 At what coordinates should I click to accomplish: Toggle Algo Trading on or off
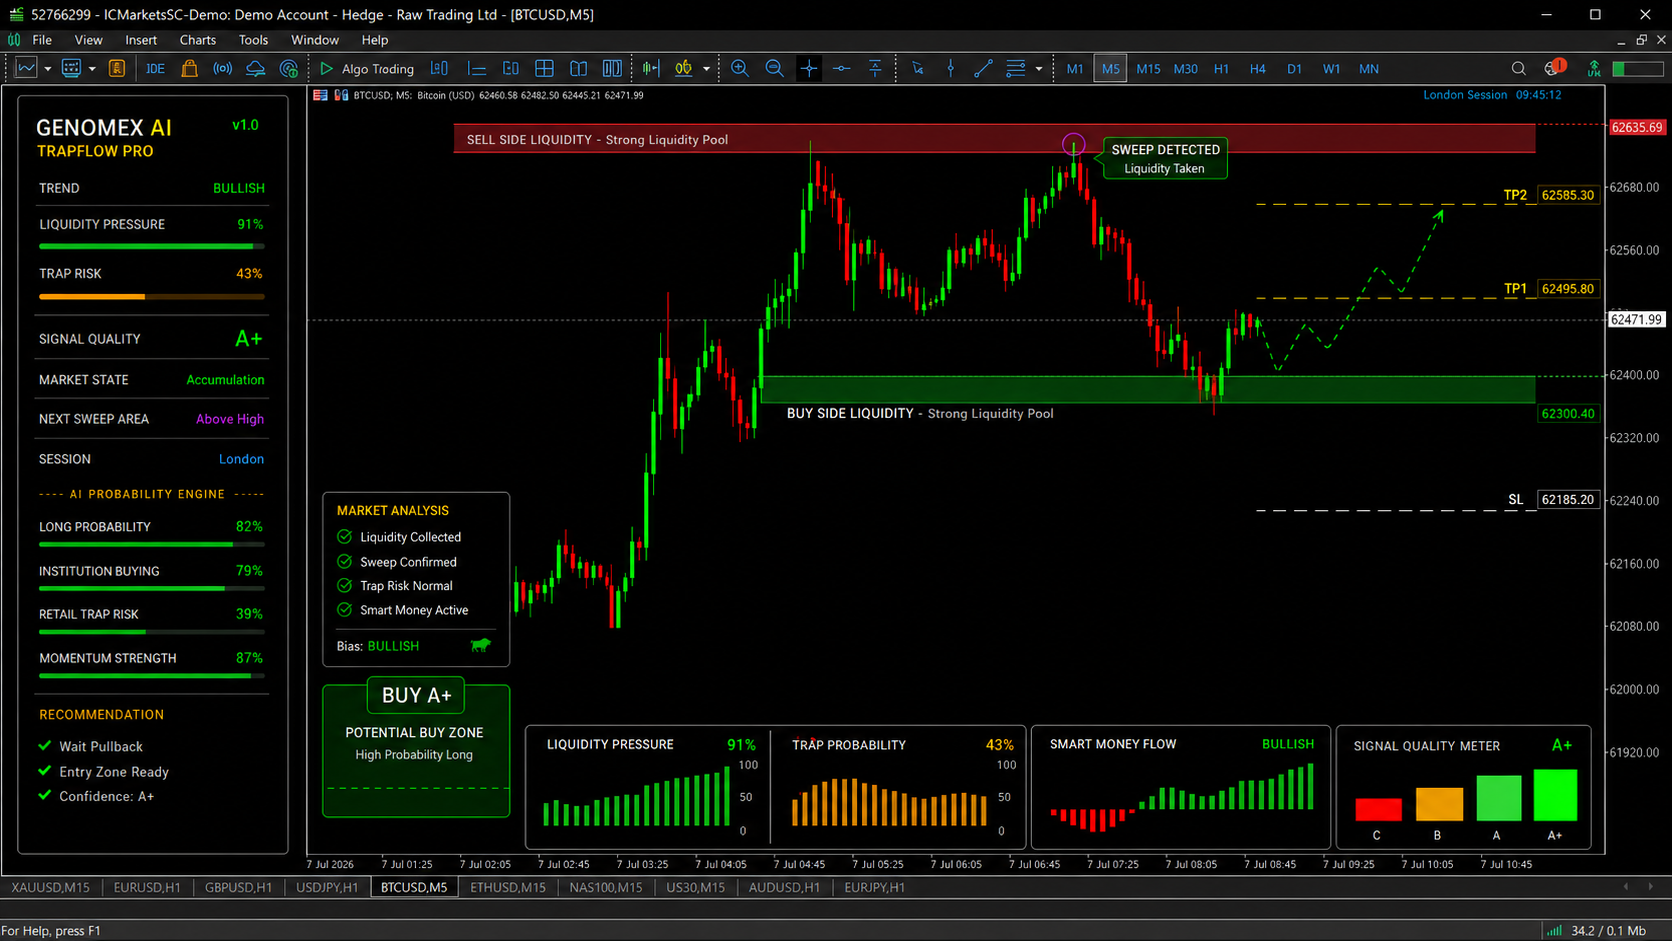[x=367, y=68]
